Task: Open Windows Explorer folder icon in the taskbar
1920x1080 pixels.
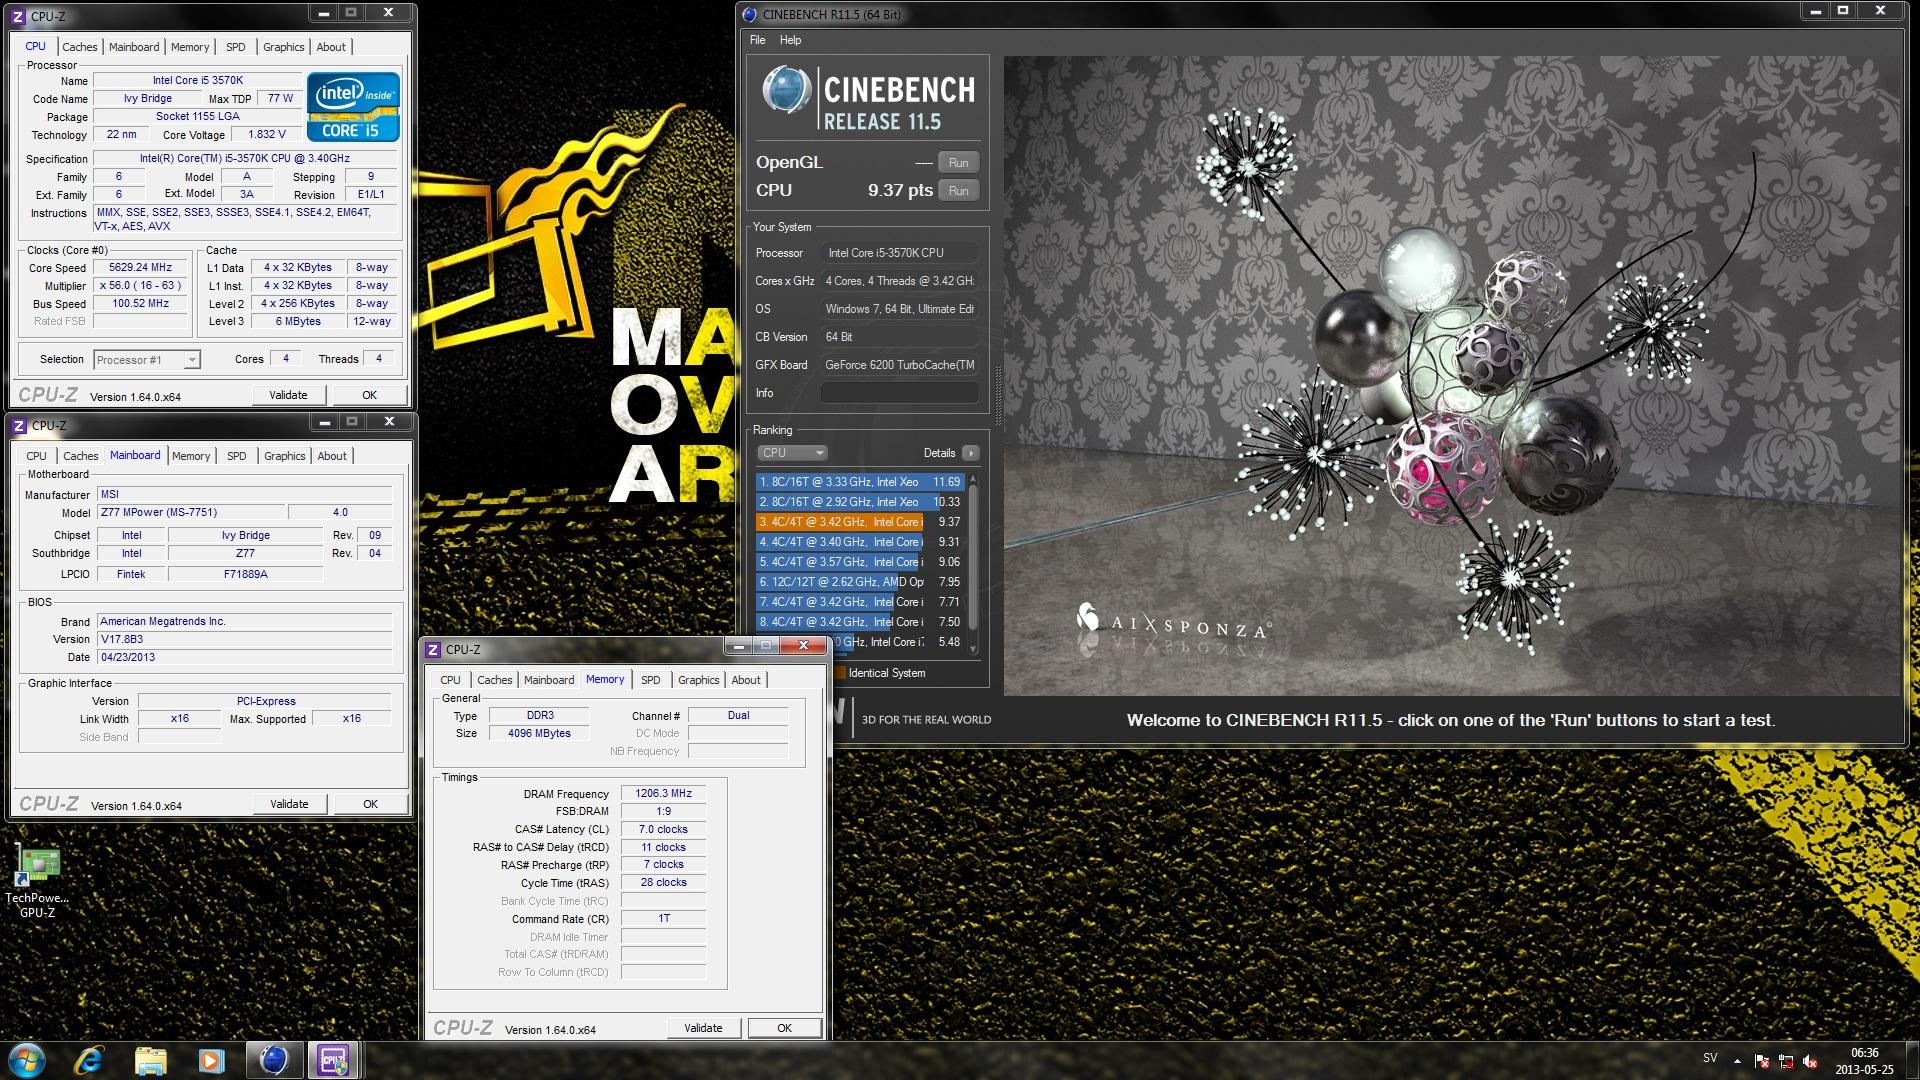Action: tap(151, 1060)
